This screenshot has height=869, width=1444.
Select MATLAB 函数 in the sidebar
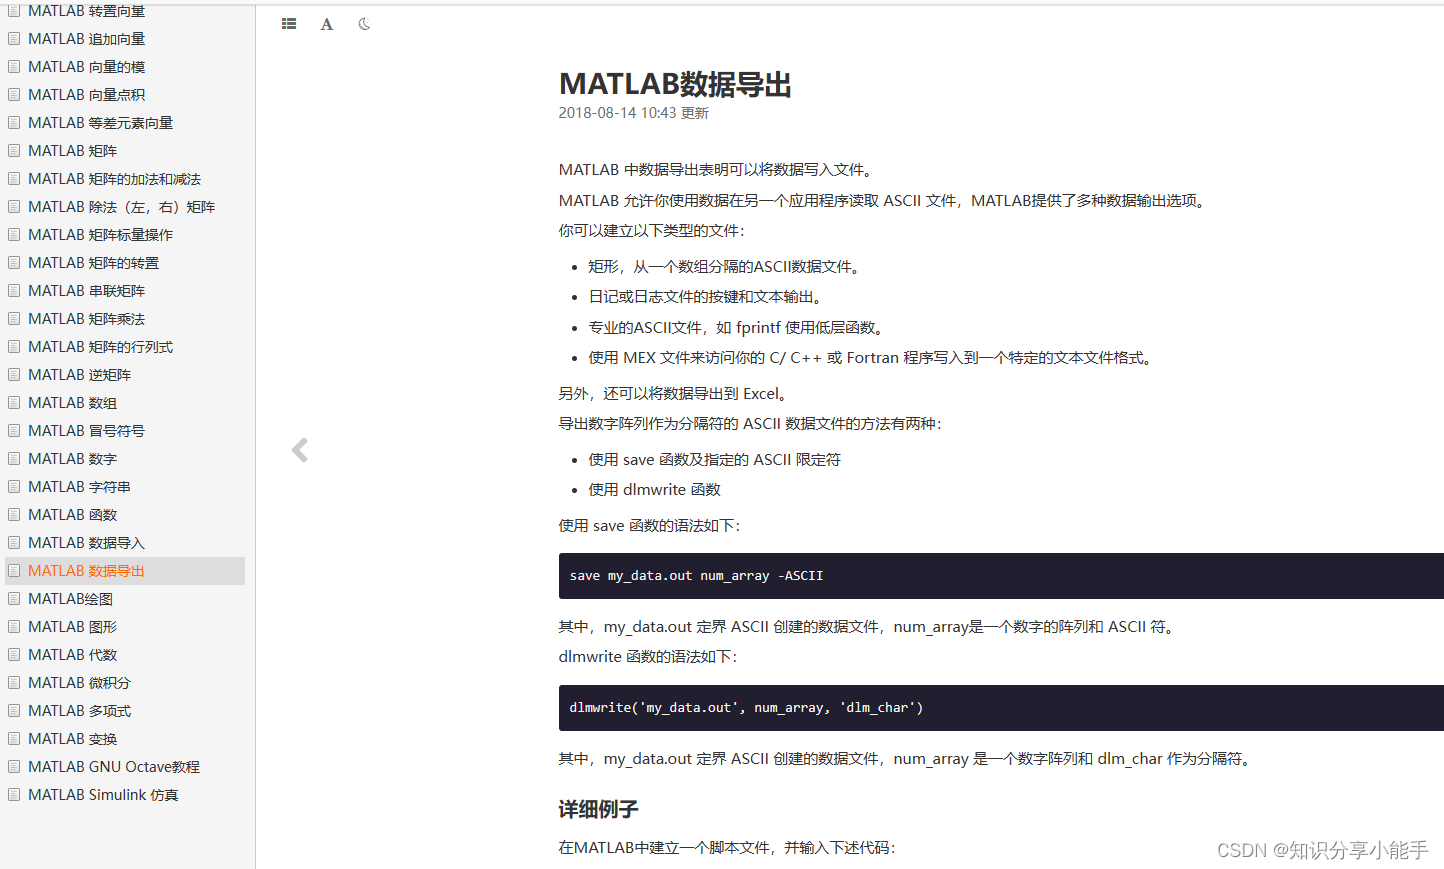[72, 515]
